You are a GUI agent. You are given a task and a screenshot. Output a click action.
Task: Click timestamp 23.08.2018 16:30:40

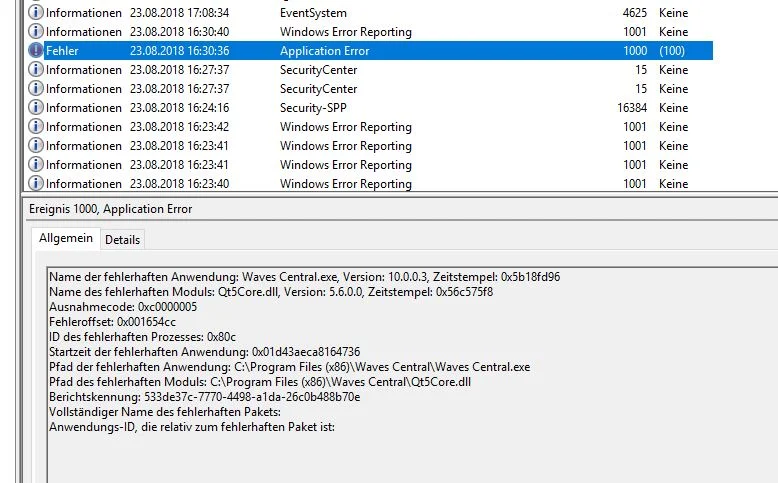[x=180, y=32]
